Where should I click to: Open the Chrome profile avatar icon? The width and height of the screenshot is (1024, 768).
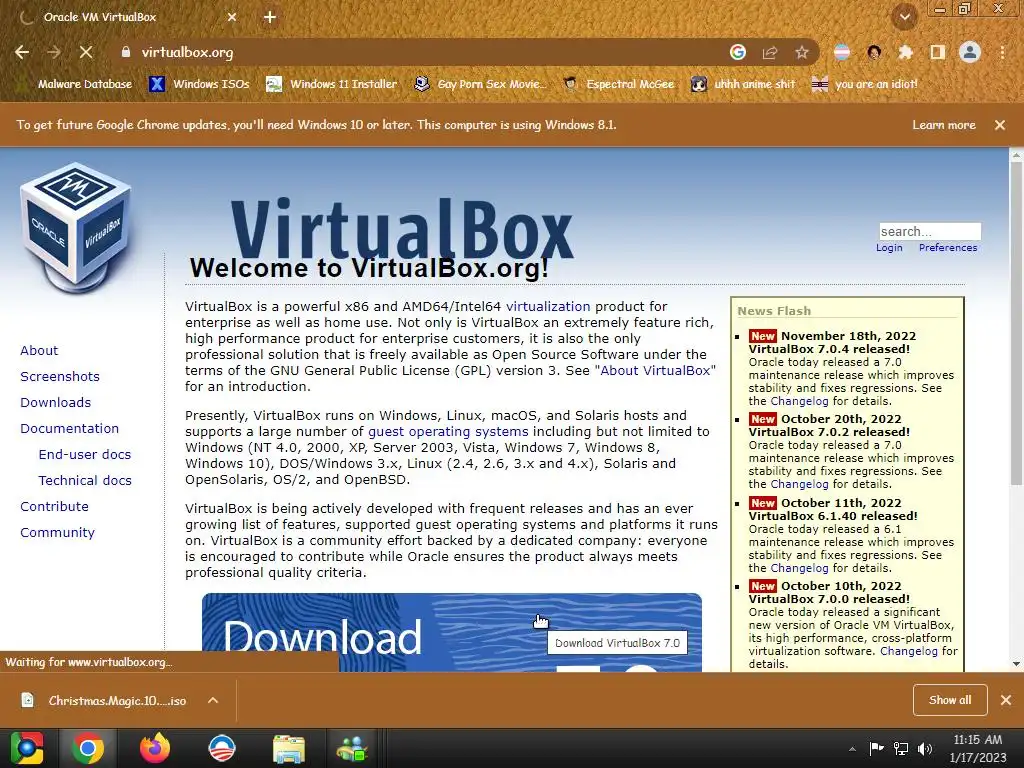click(970, 52)
